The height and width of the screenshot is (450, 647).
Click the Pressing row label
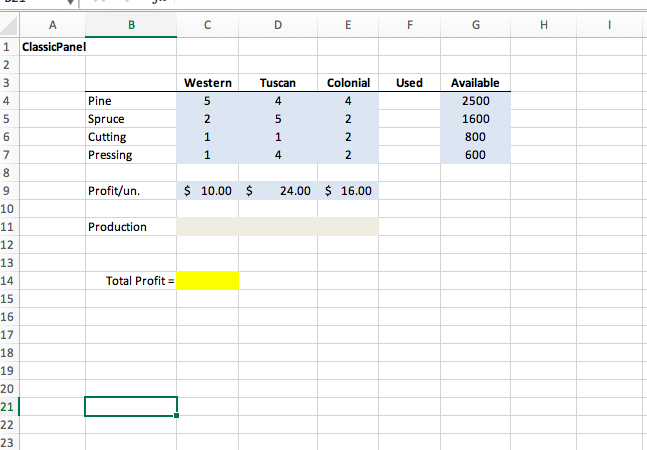[131, 155]
